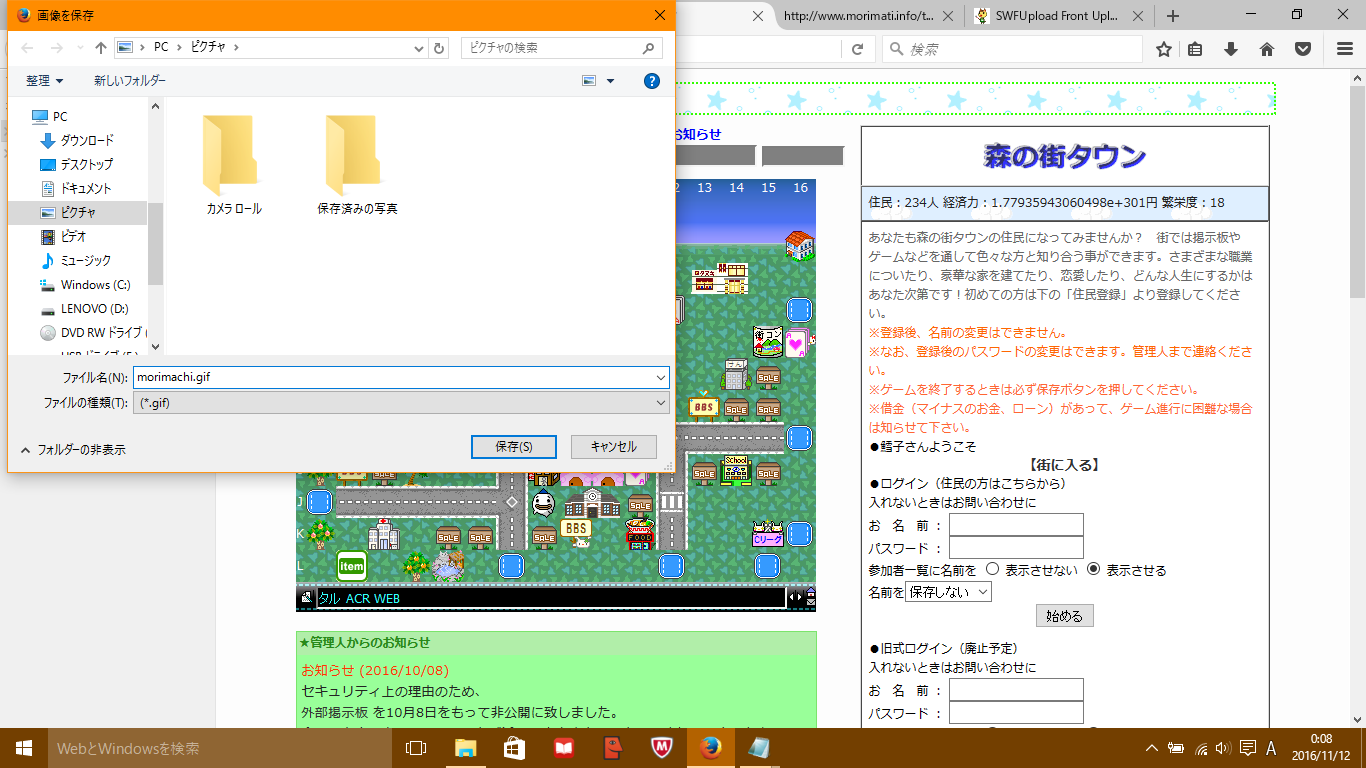This screenshot has width=1366, height=768.
Task: Open the Firefox hamburger menu
Action: pos(1345,49)
